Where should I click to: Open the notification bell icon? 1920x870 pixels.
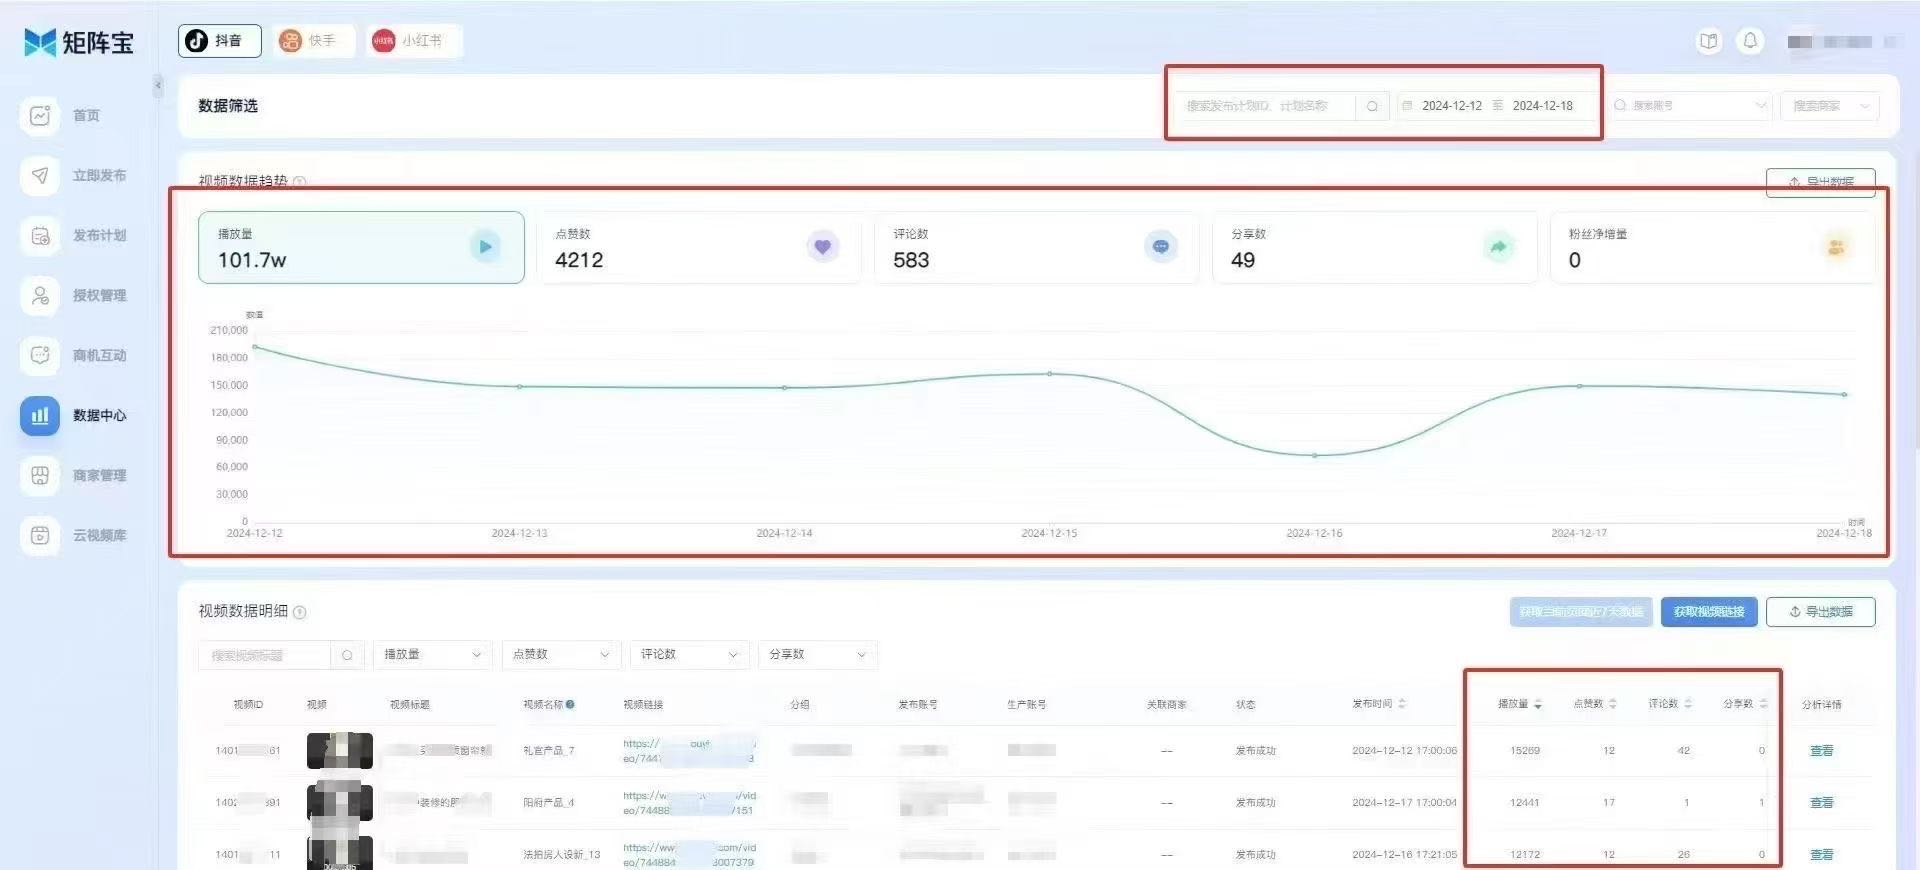click(1750, 41)
